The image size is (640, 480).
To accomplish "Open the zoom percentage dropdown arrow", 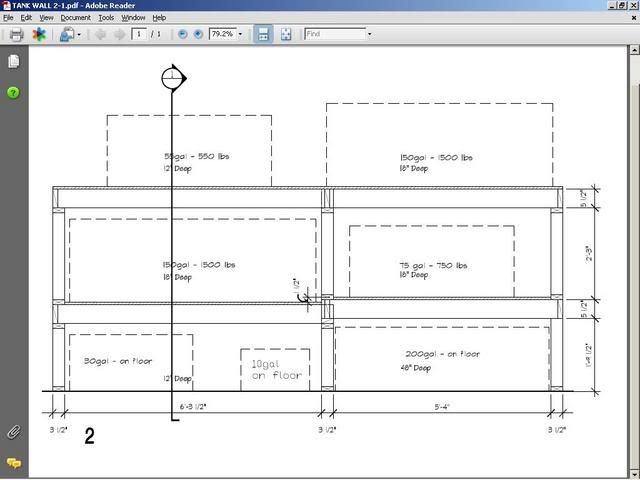I will pyautogui.click(x=240, y=34).
